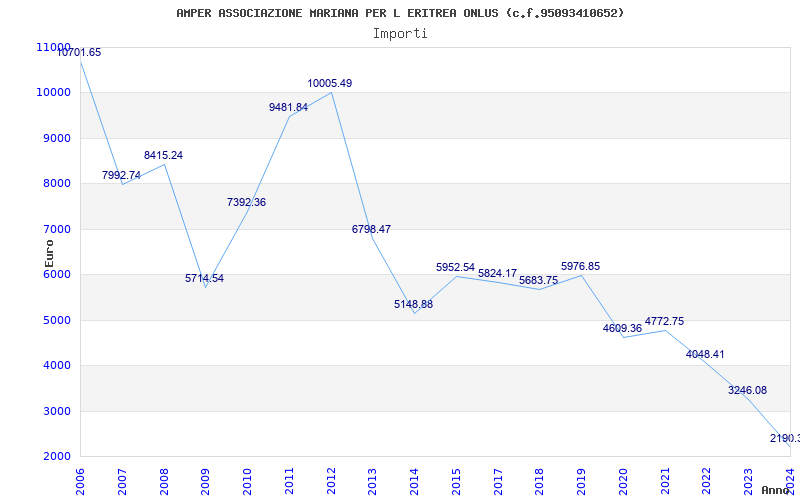This screenshot has width=800, height=500.
Task: Click year 2012 on the x-axis
Action: (x=330, y=479)
